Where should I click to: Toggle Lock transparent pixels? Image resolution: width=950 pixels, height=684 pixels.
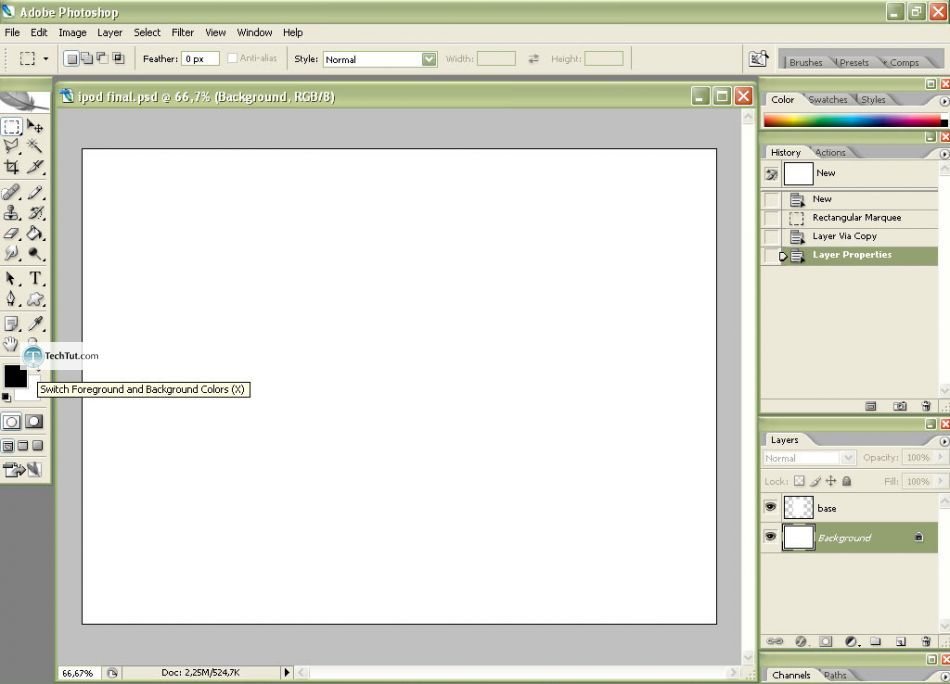click(799, 481)
